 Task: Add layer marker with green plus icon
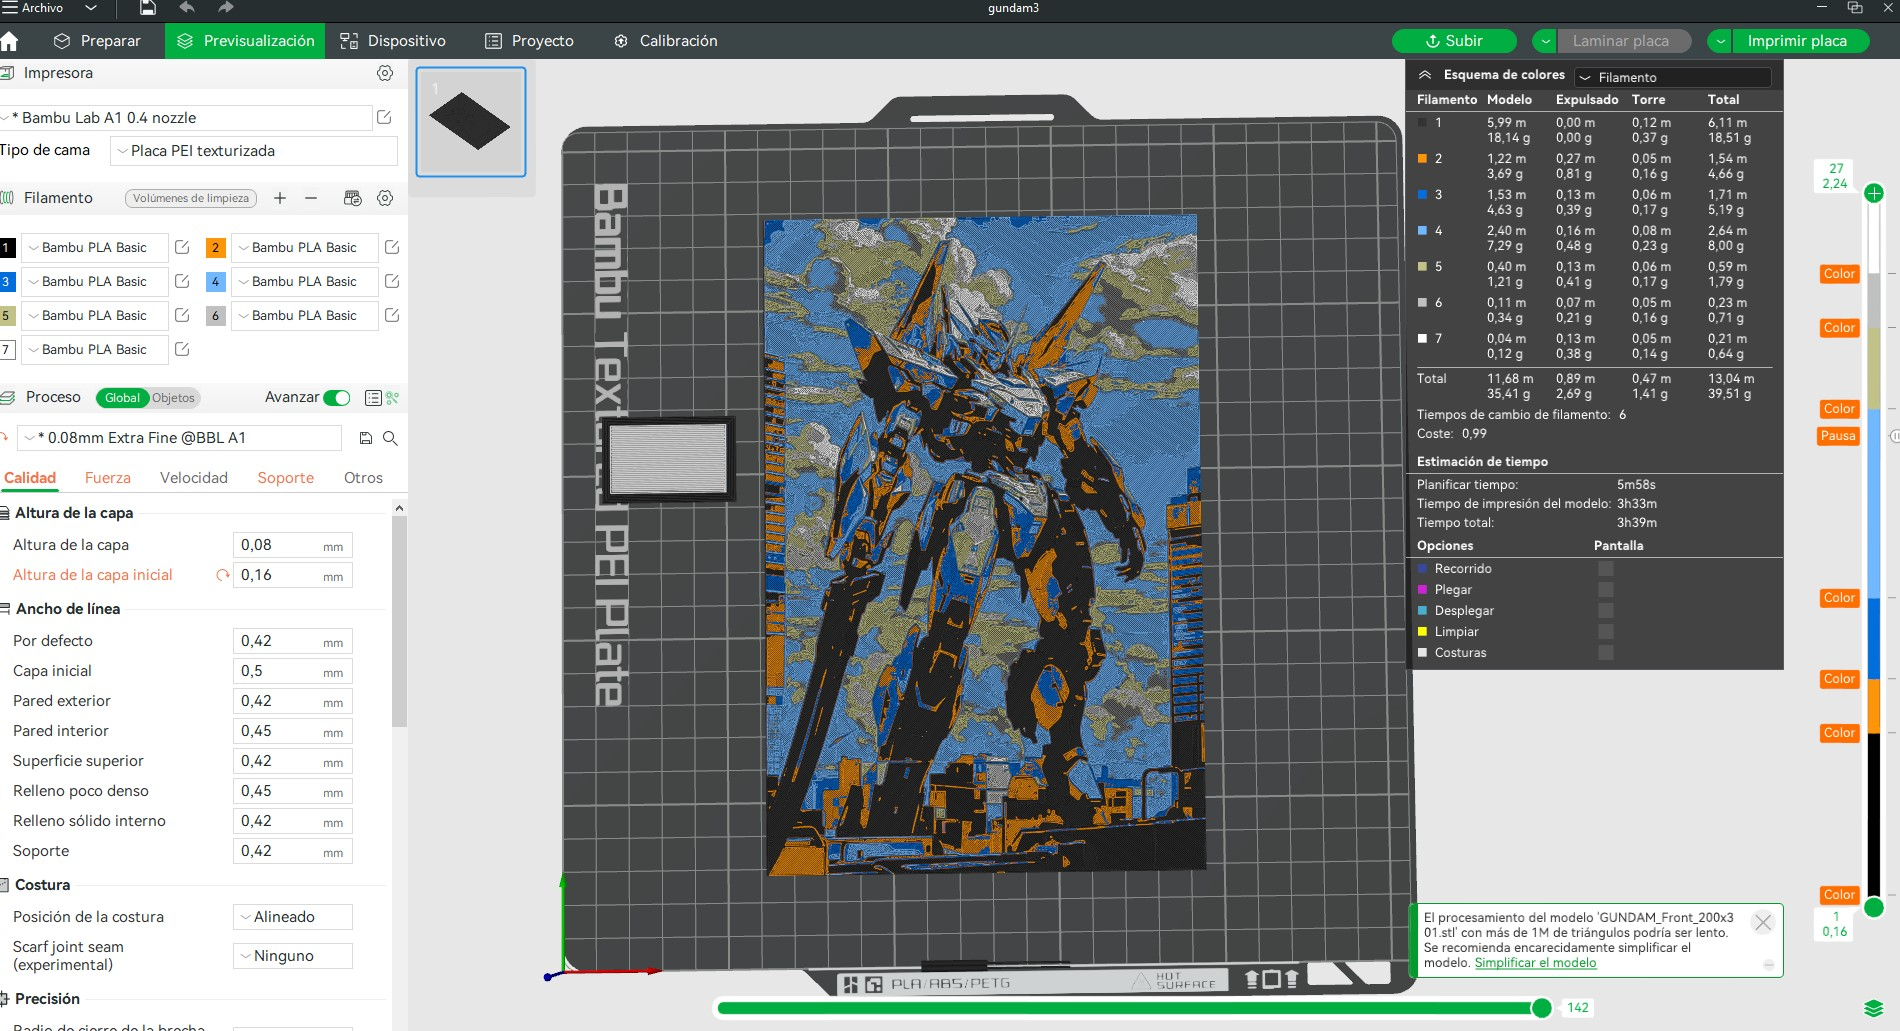[x=1874, y=193]
